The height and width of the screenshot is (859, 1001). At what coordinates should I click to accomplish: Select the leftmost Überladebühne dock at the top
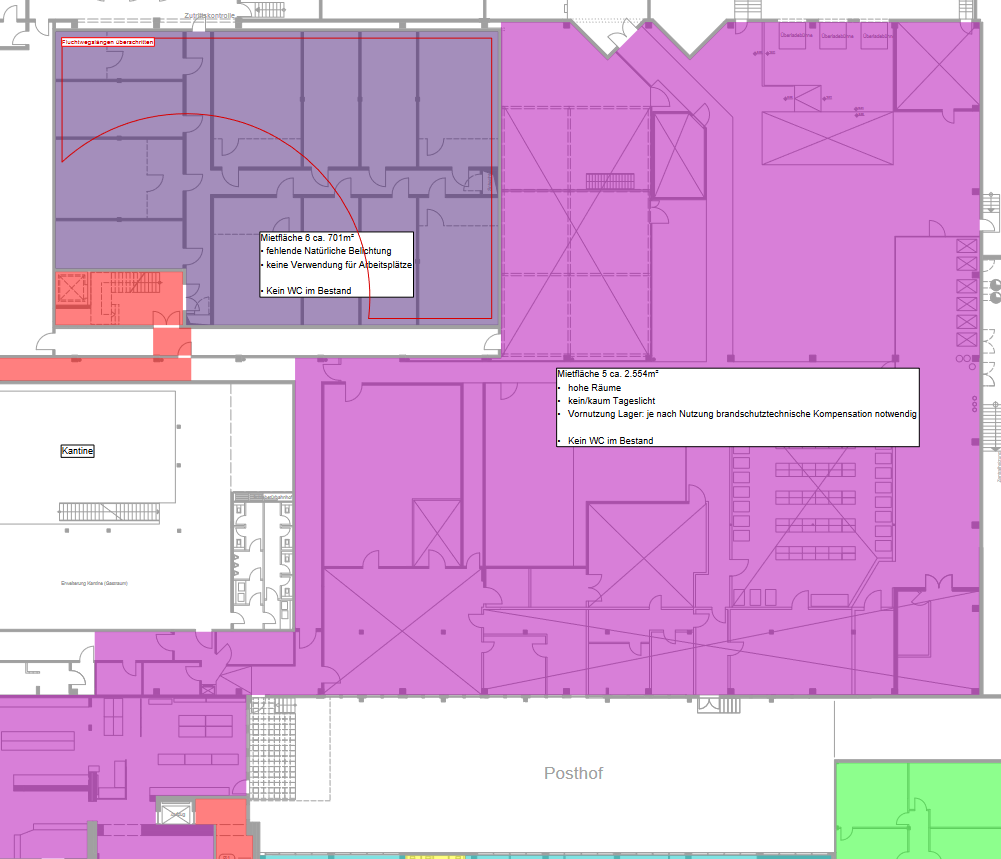point(793,37)
